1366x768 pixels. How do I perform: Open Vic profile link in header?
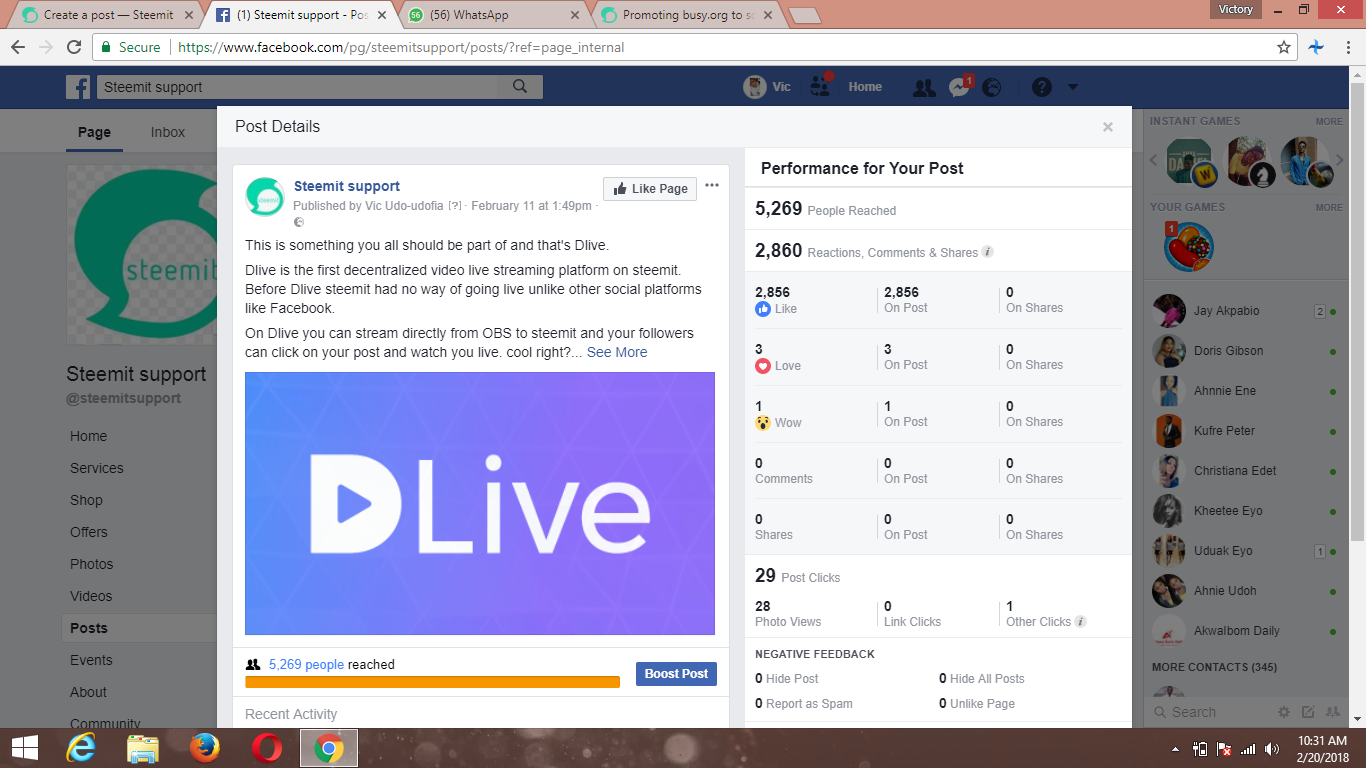(767, 87)
